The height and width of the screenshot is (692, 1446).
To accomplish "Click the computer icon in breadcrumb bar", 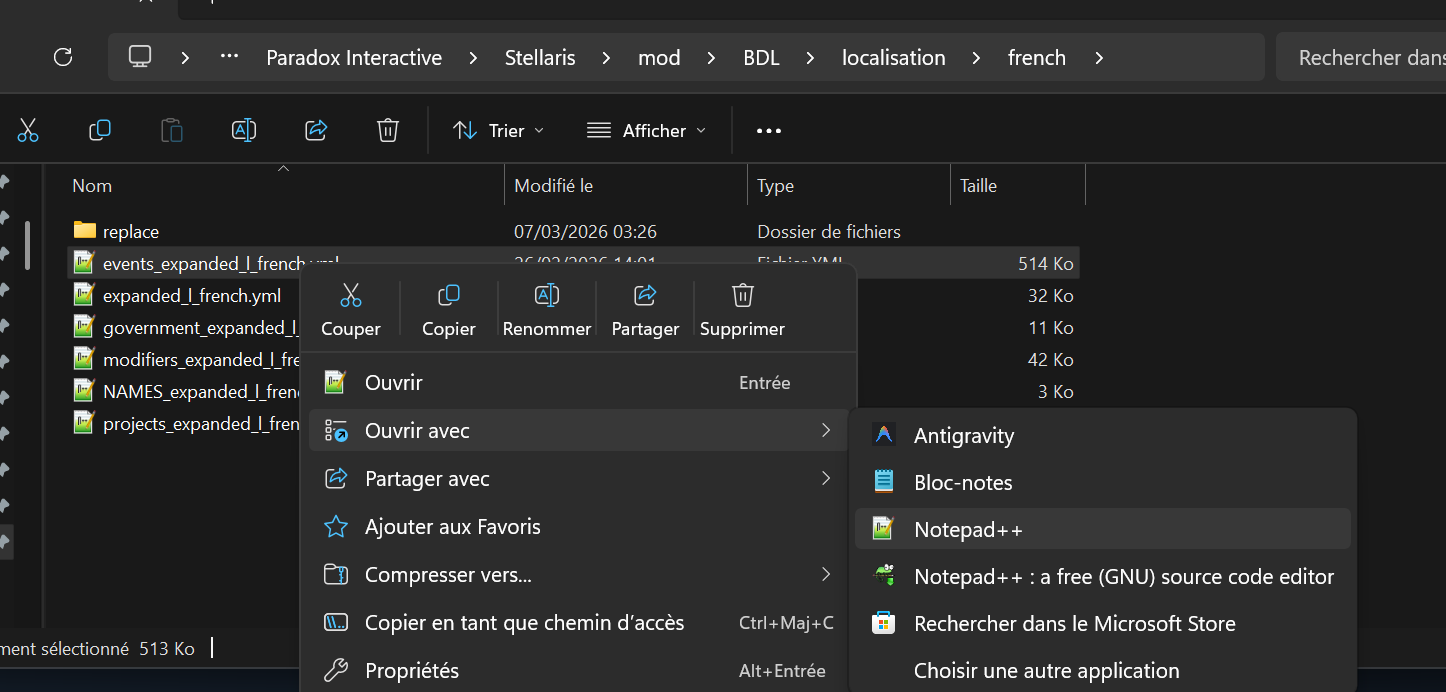I will (140, 57).
